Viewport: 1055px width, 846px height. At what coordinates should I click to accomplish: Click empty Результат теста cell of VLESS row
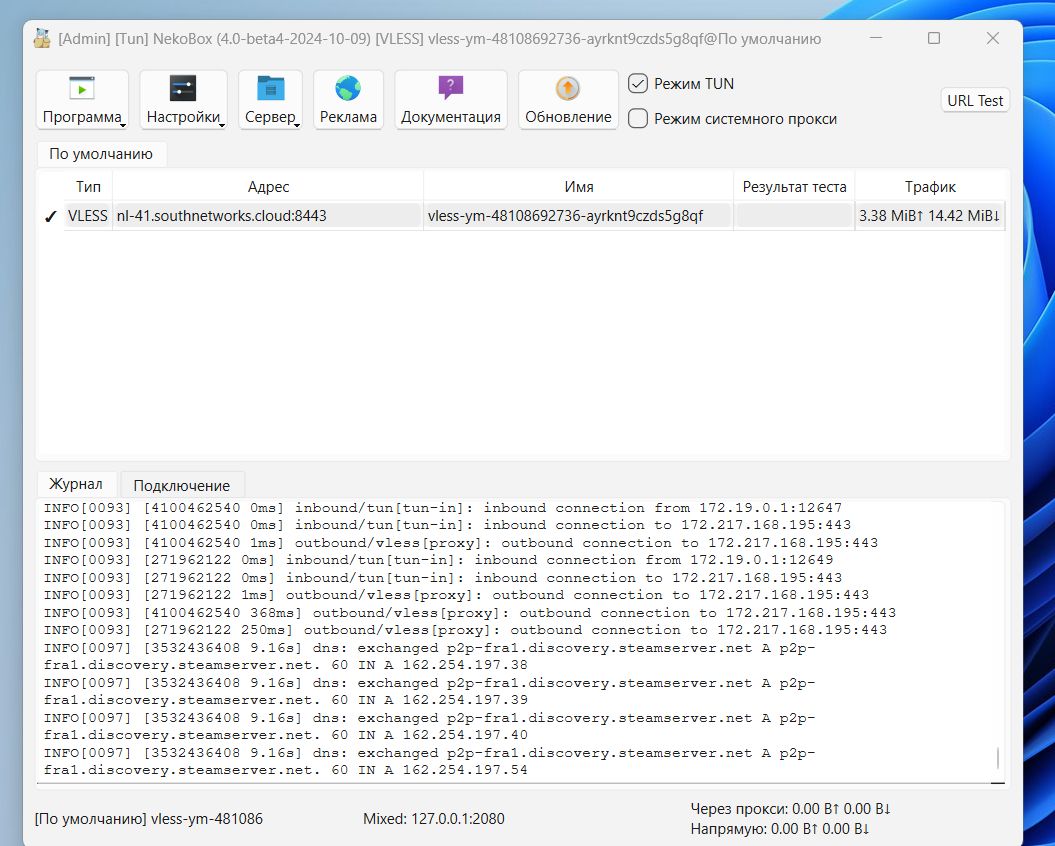coord(794,216)
